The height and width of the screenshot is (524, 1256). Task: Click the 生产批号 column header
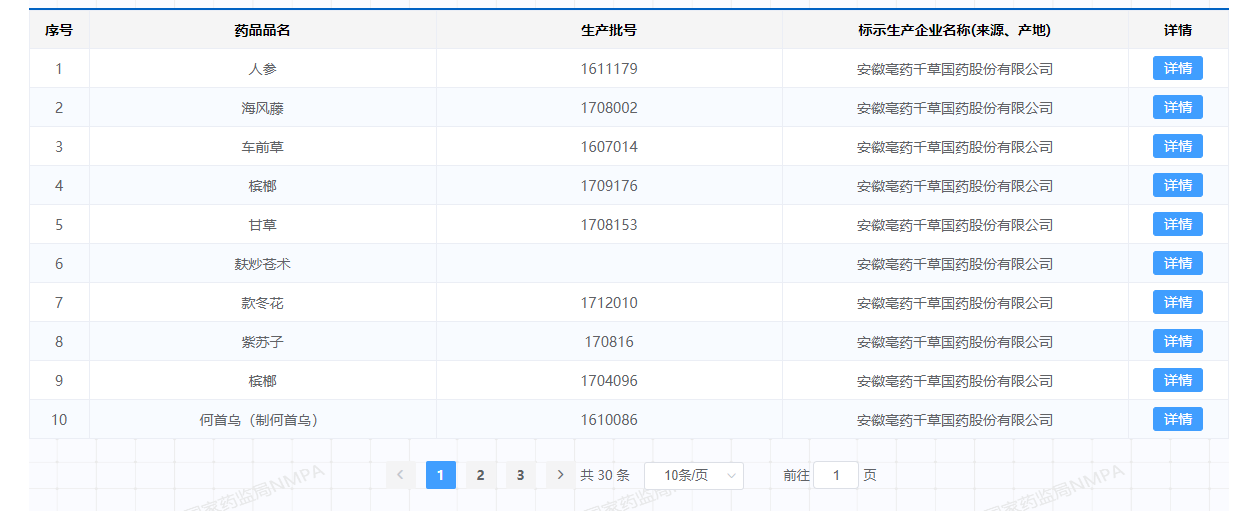tap(608, 30)
